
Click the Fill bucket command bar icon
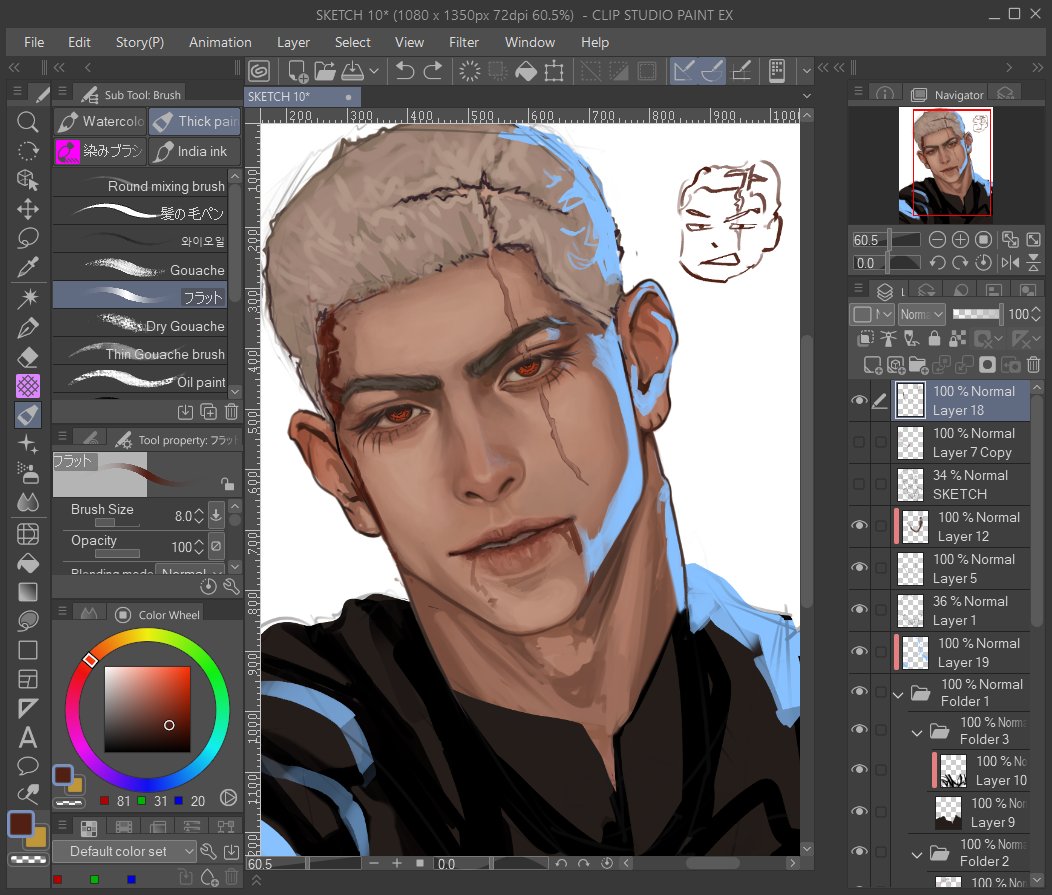tap(526, 70)
